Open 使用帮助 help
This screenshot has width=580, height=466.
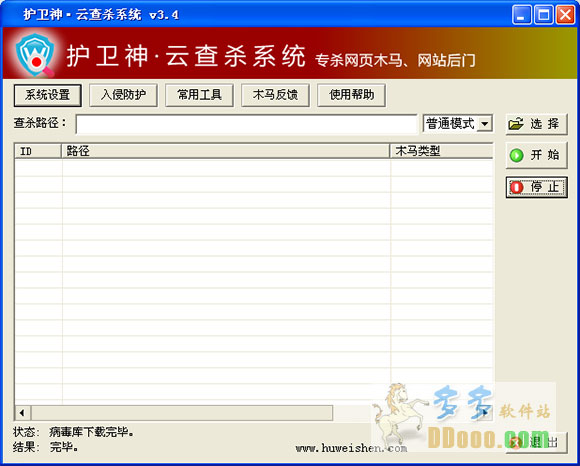[x=351, y=95]
